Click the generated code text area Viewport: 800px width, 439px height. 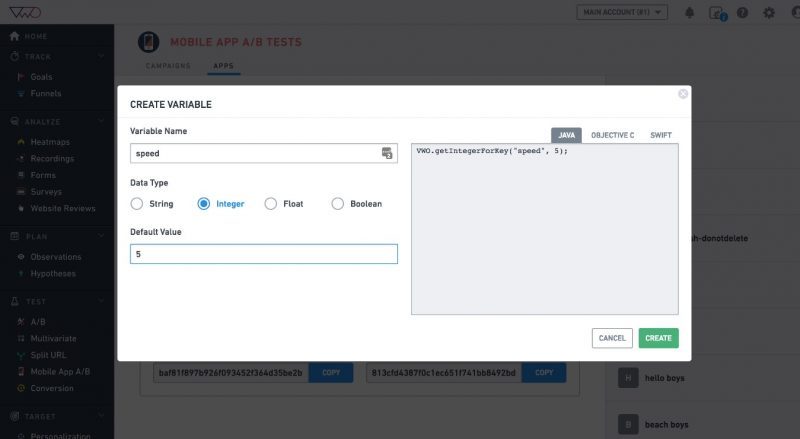(545, 229)
